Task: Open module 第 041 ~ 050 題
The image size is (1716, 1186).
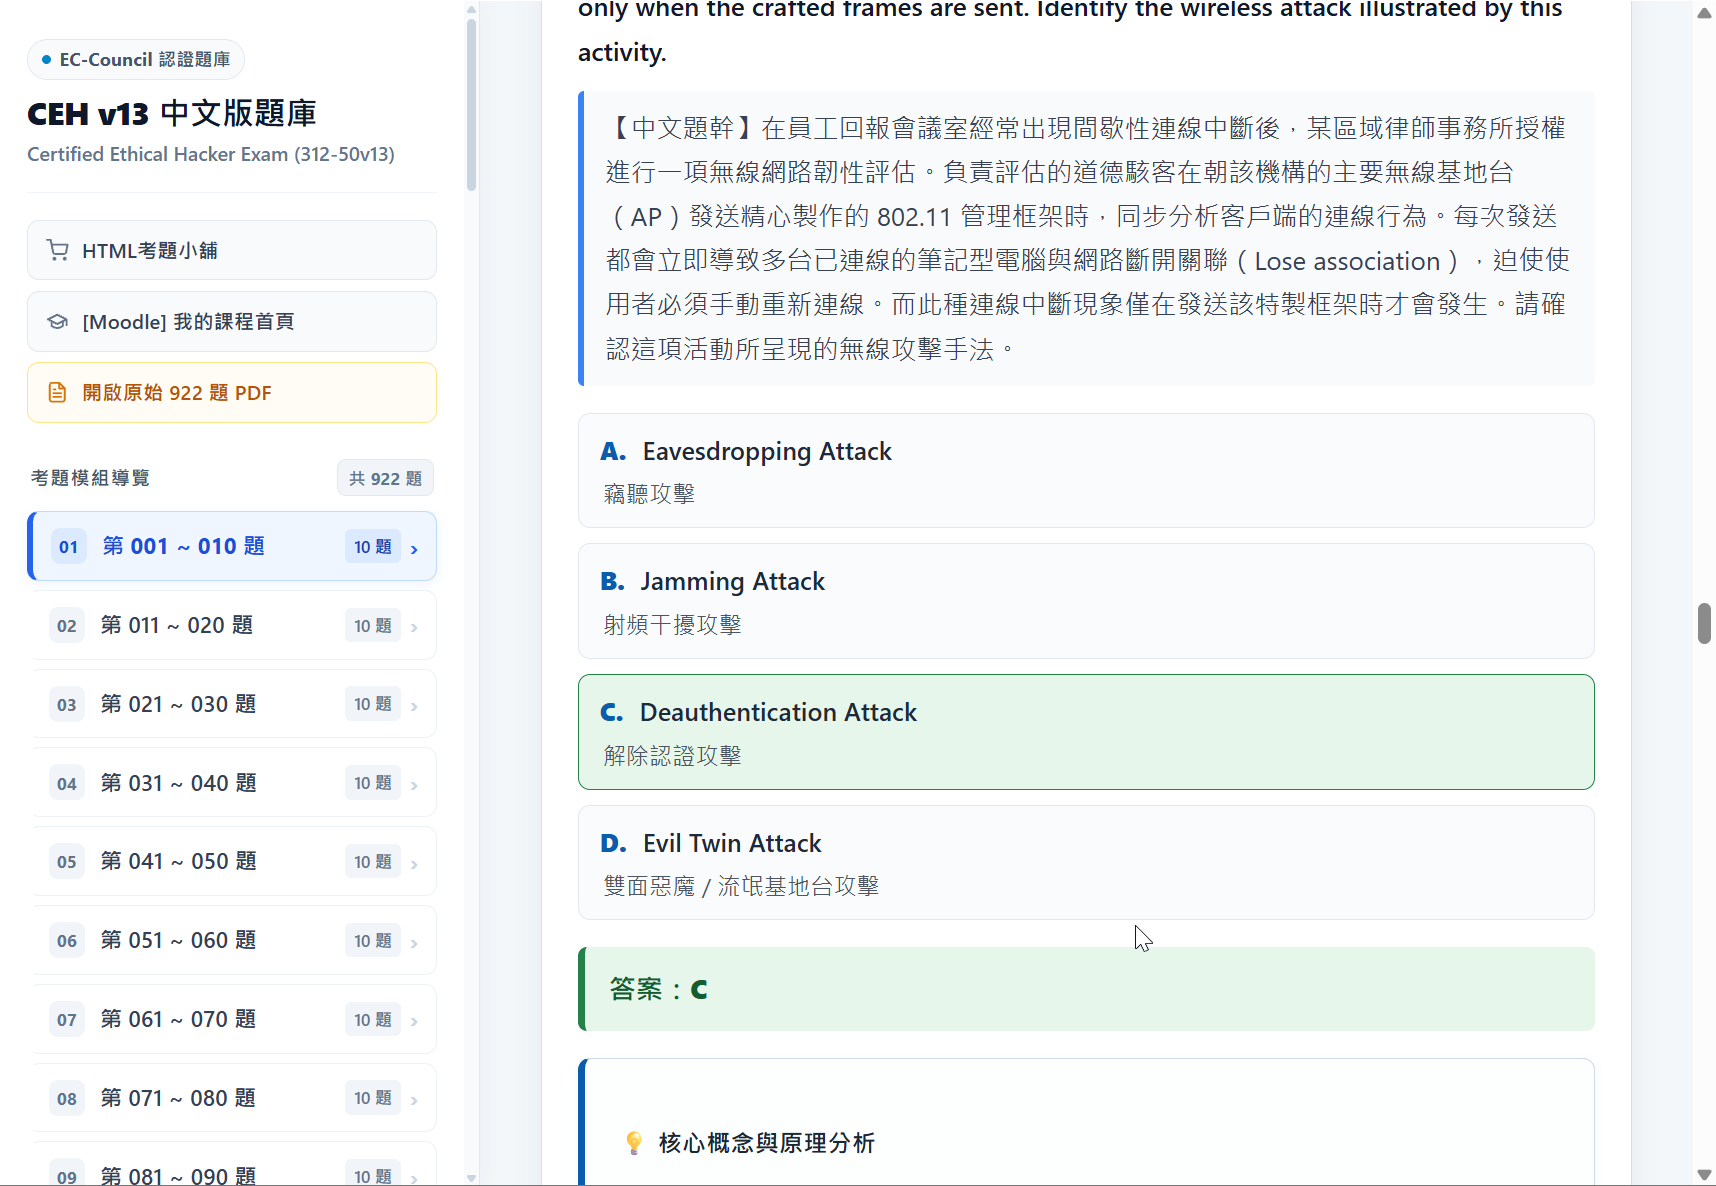Action: click(234, 861)
